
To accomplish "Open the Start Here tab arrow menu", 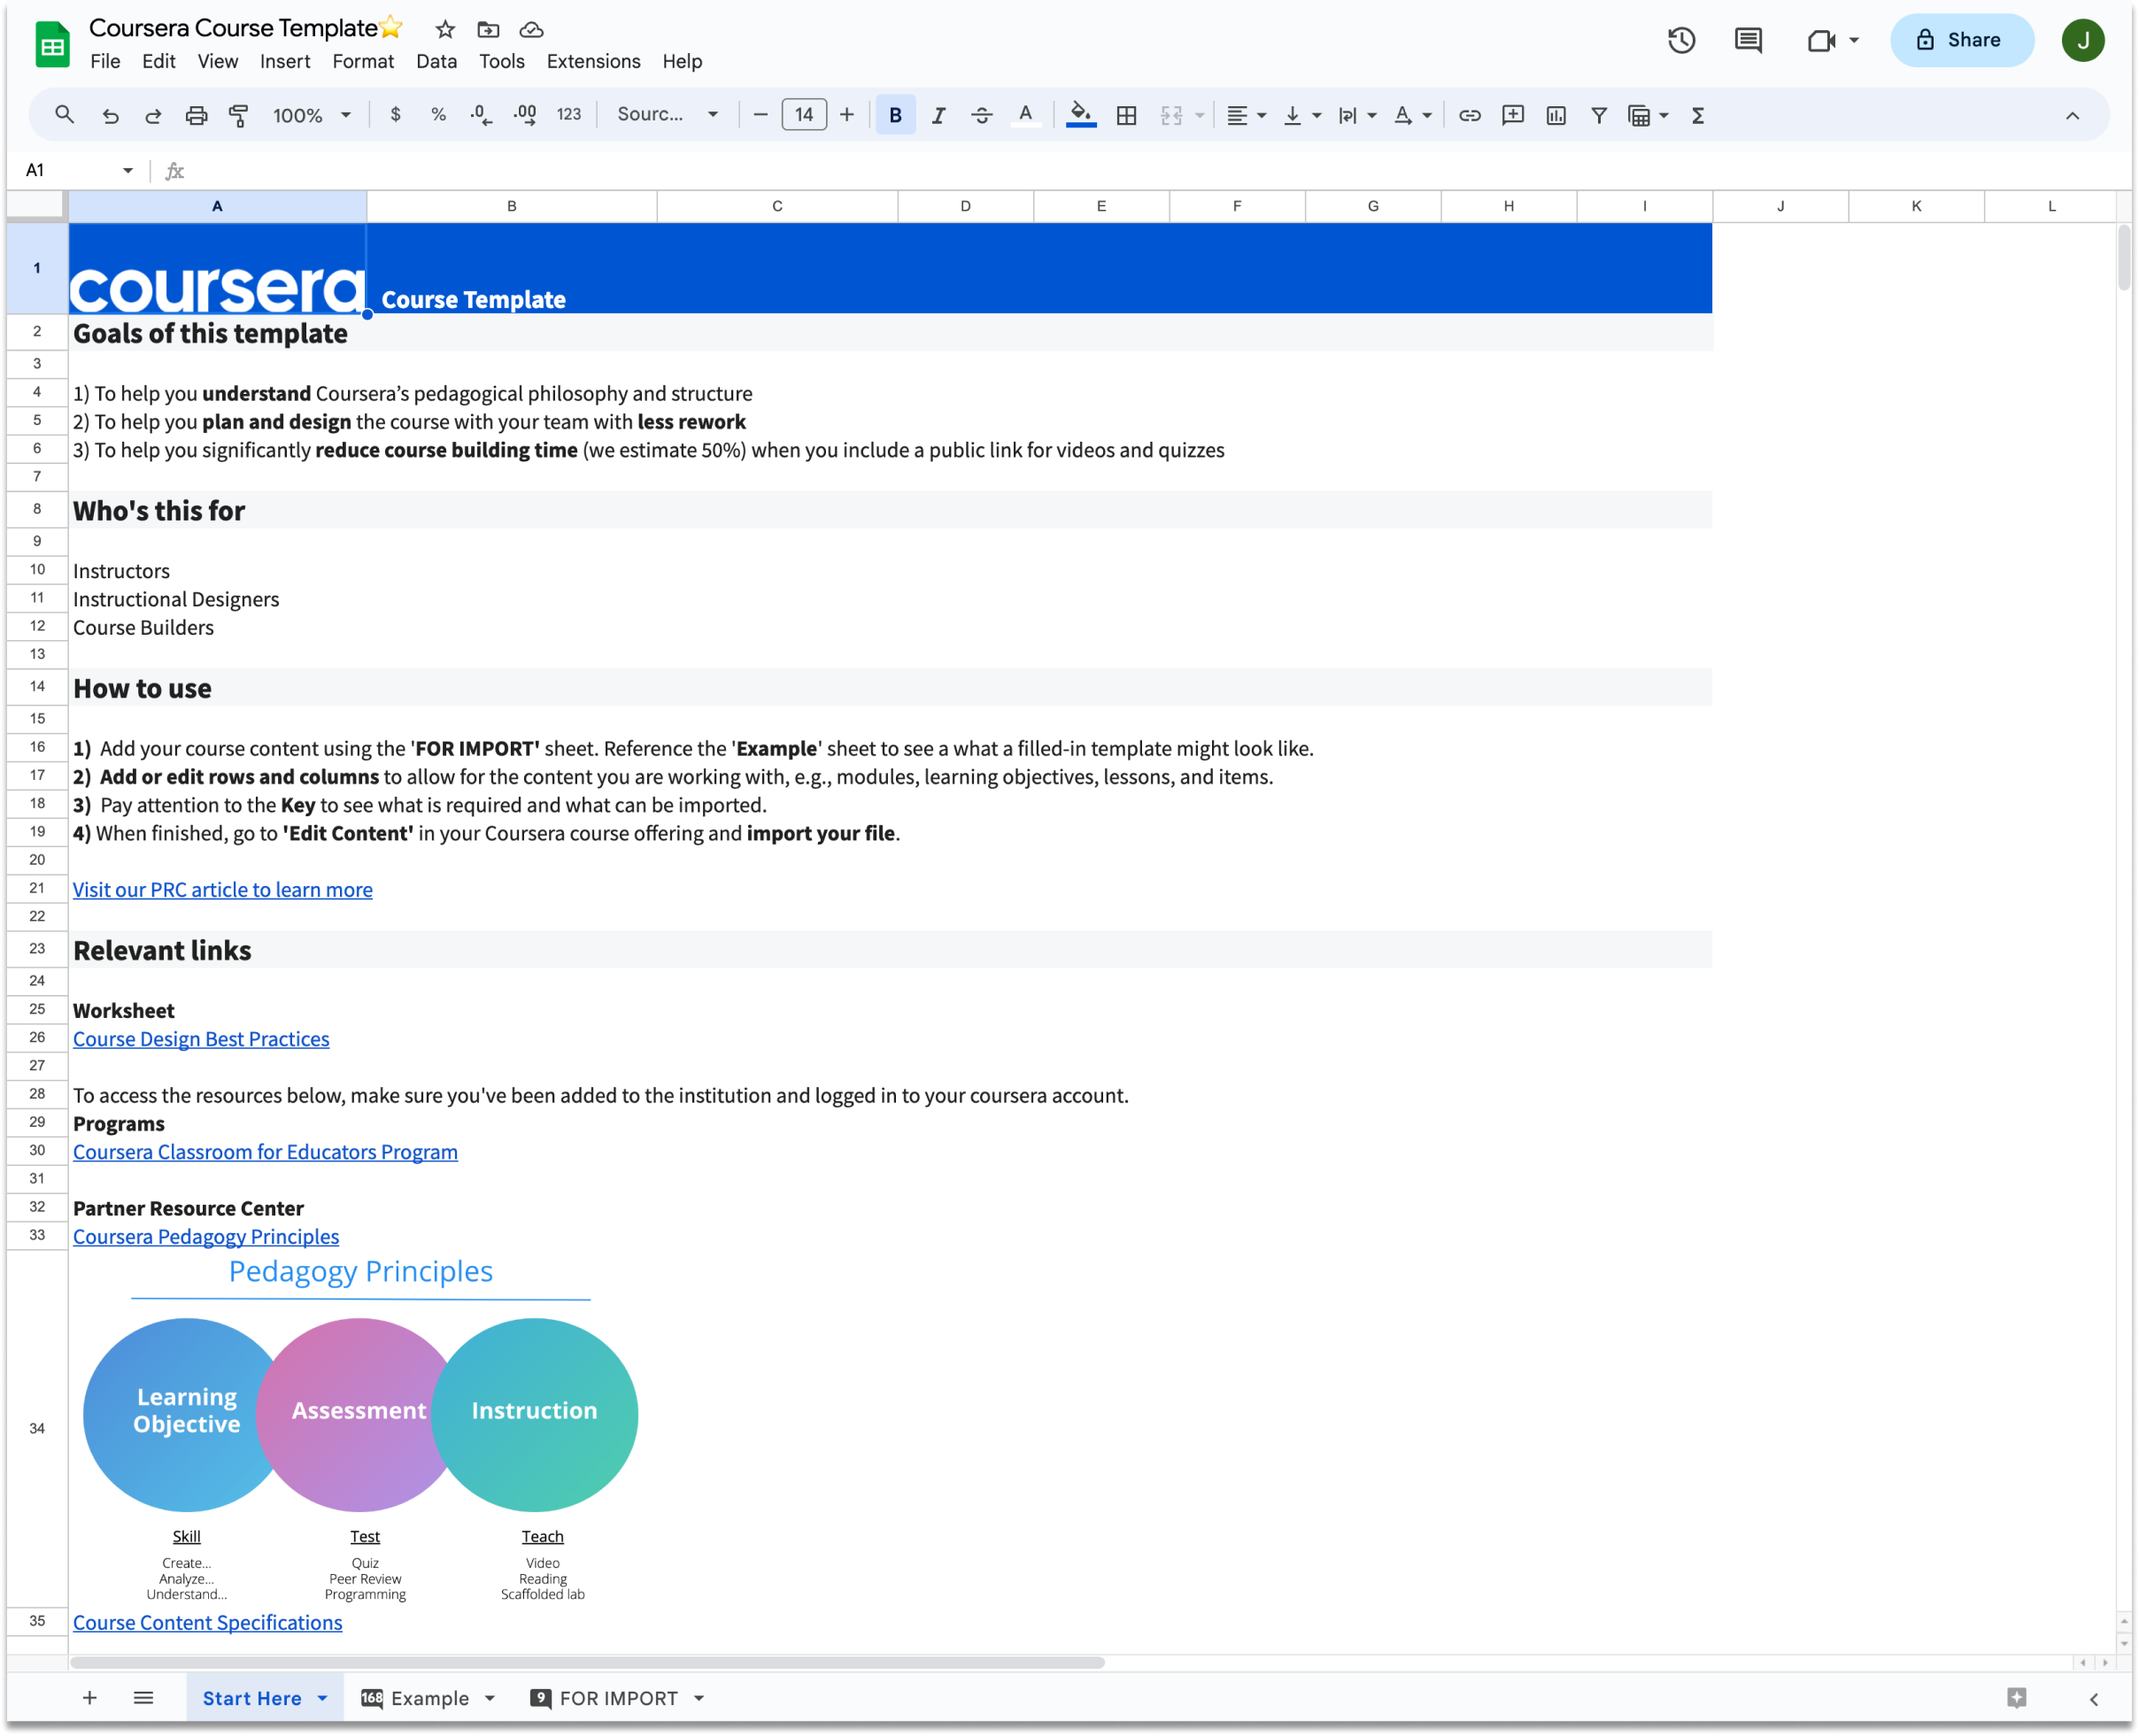I will coord(322,1698).
